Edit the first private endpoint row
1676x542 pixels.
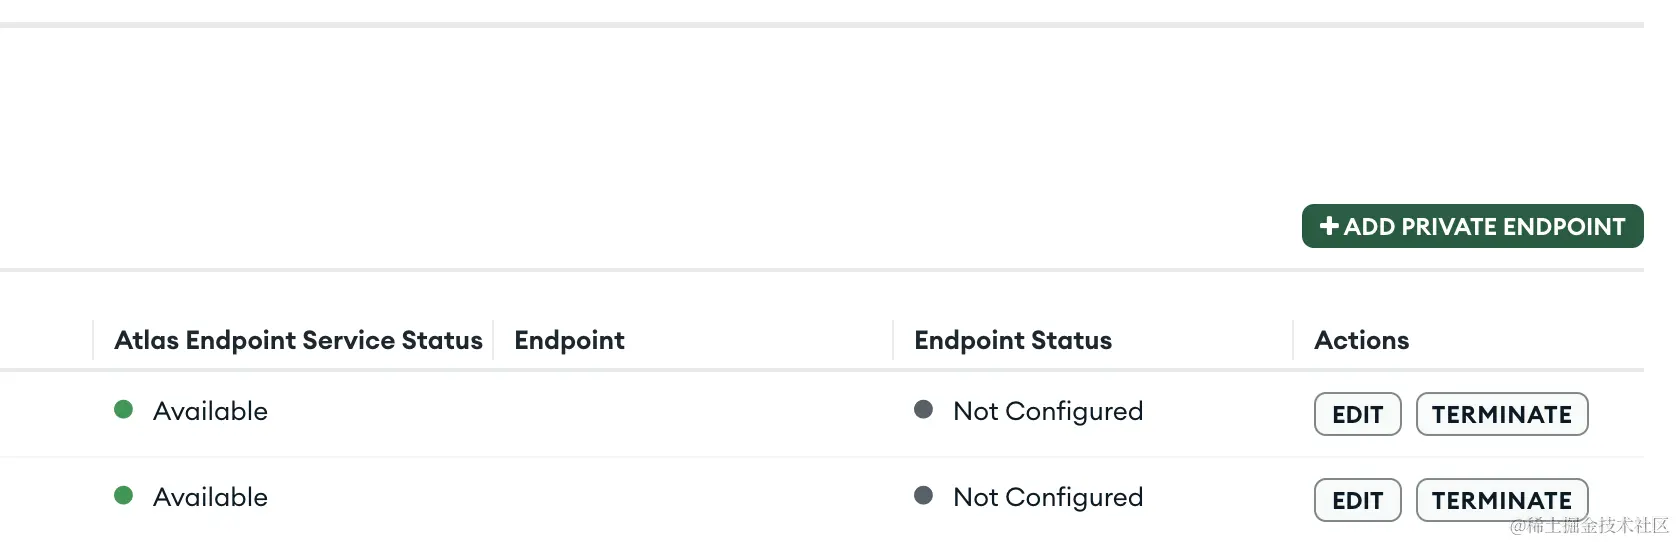[1357, 414]
